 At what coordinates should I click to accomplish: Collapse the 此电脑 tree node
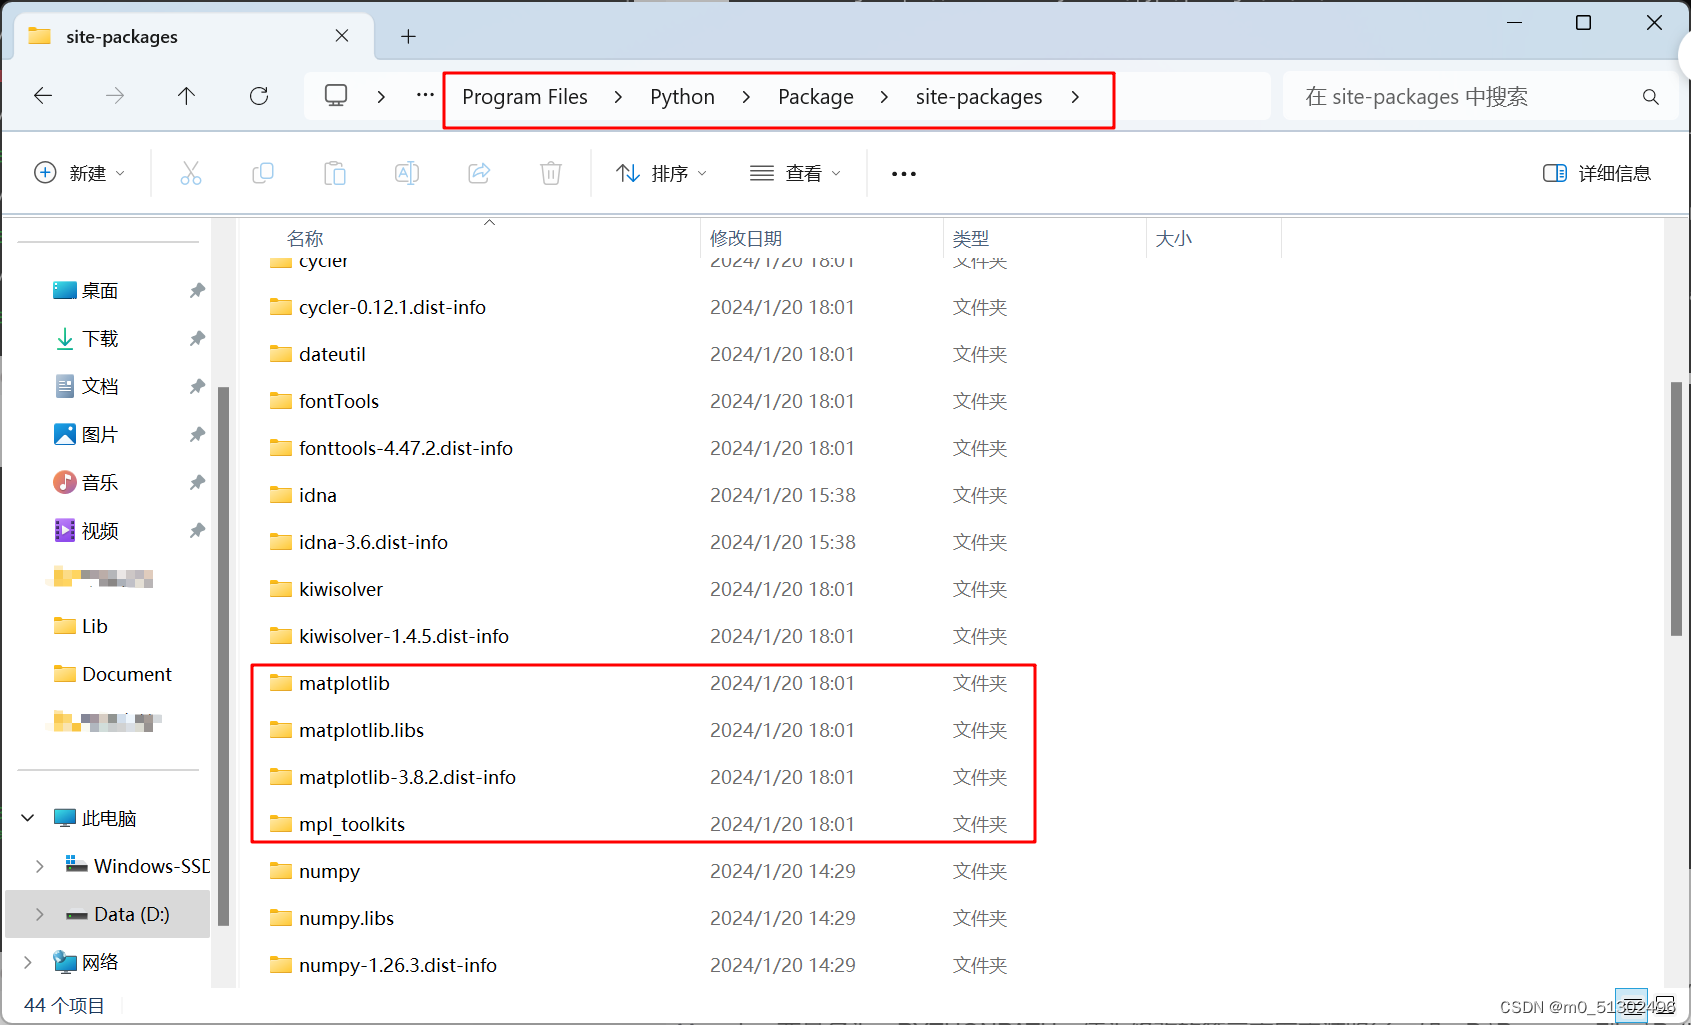tap(27, 817)
